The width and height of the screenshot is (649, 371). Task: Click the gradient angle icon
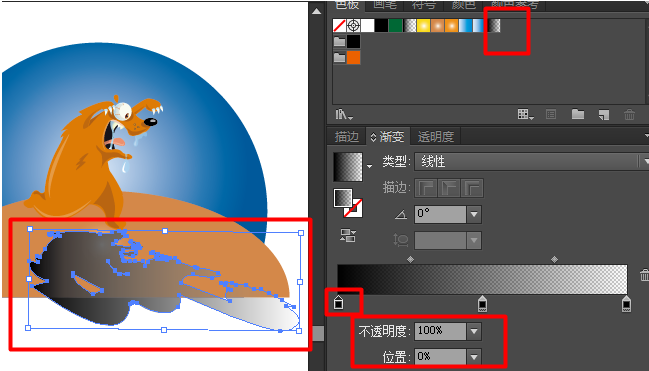point(401,214)
